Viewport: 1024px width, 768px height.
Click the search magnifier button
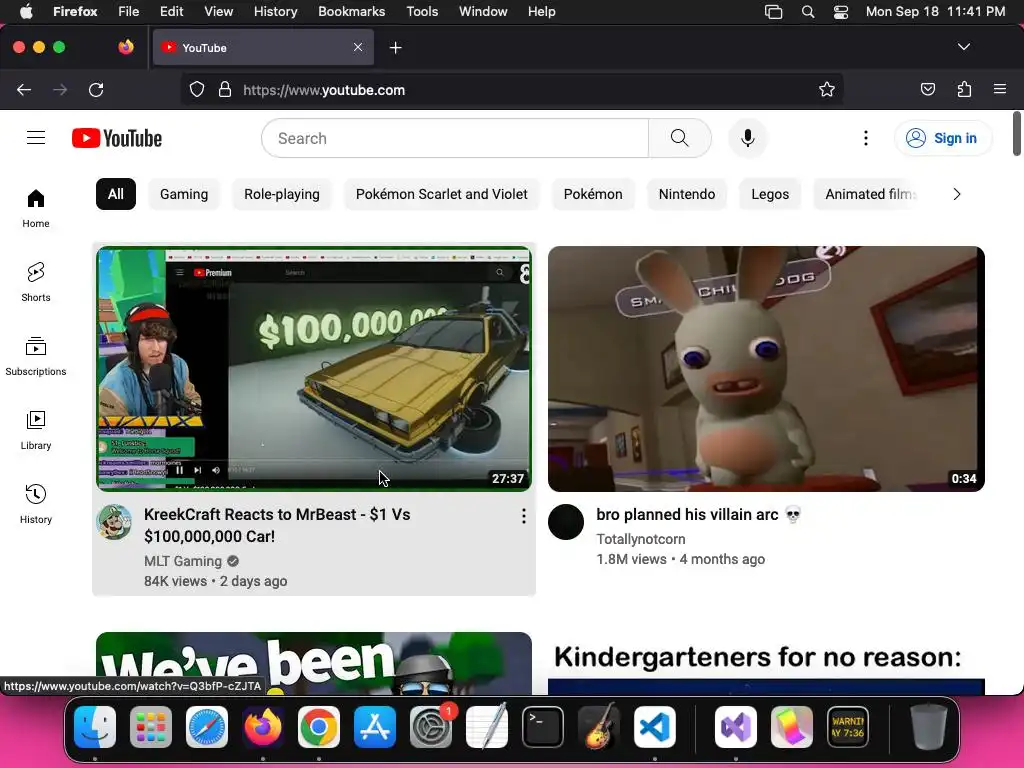click(679, 138)
